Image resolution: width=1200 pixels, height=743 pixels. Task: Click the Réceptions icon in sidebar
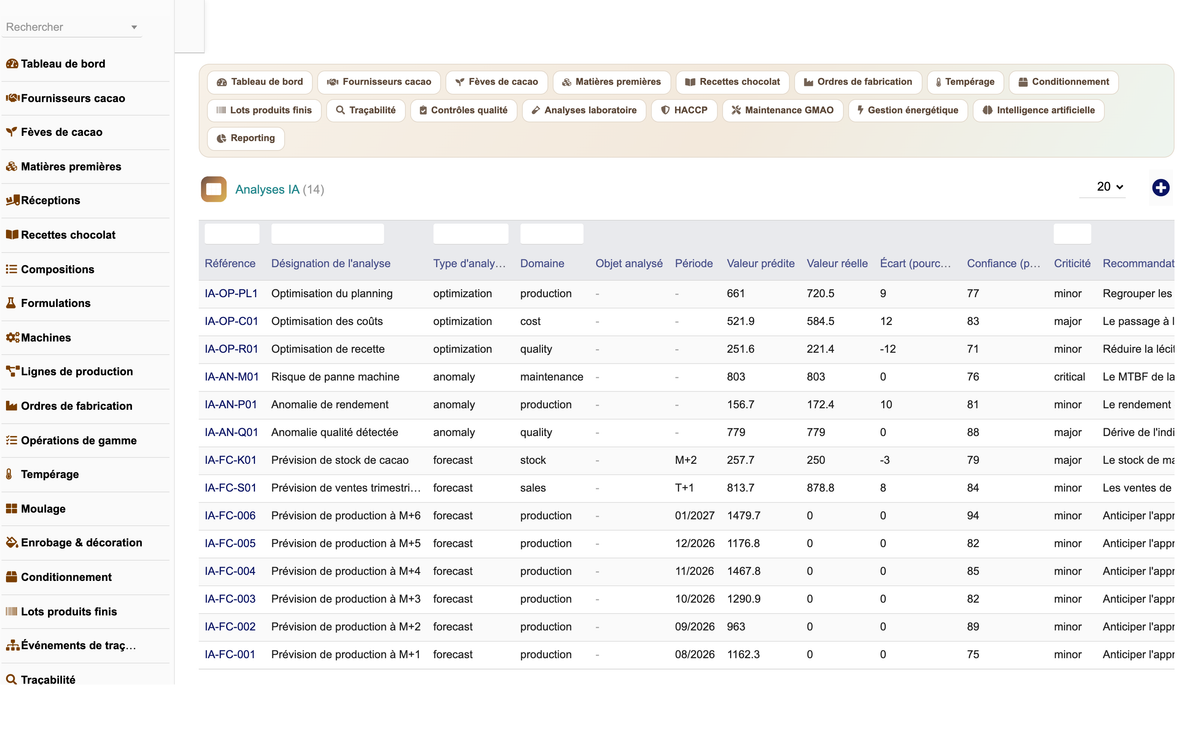tap(12, 200)
